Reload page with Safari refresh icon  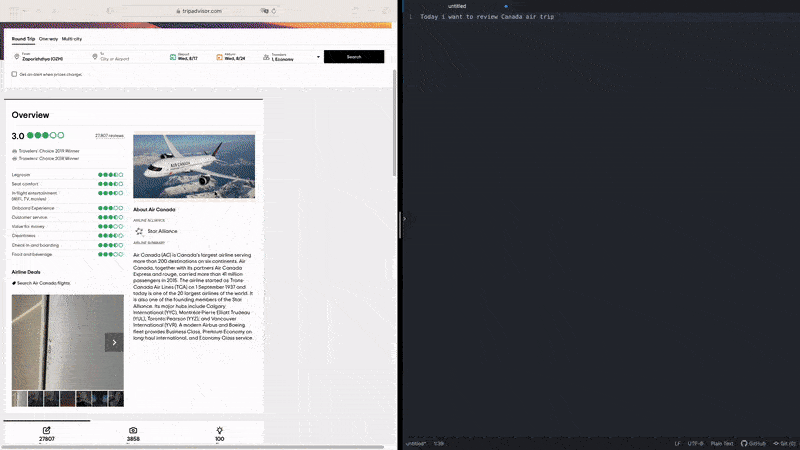coord(274,11)
